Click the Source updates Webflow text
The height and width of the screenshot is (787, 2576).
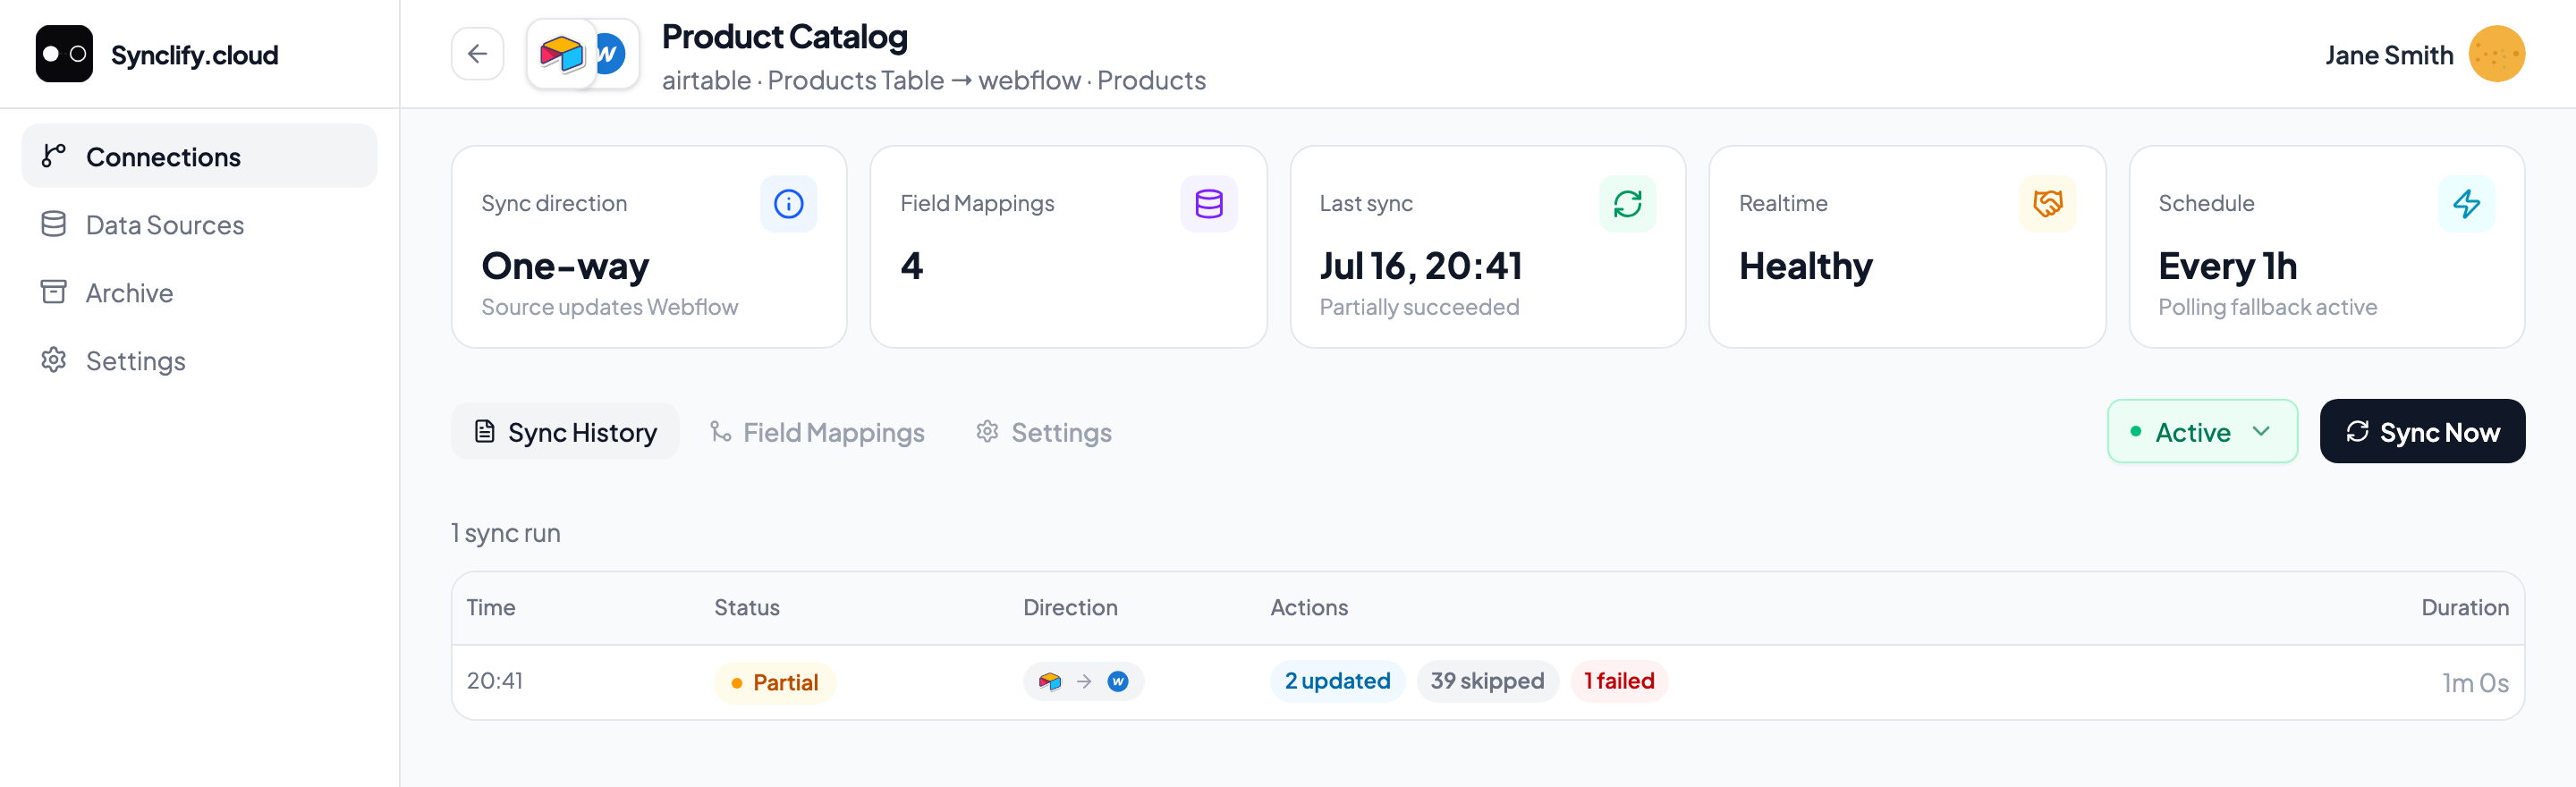coord(609,307)
